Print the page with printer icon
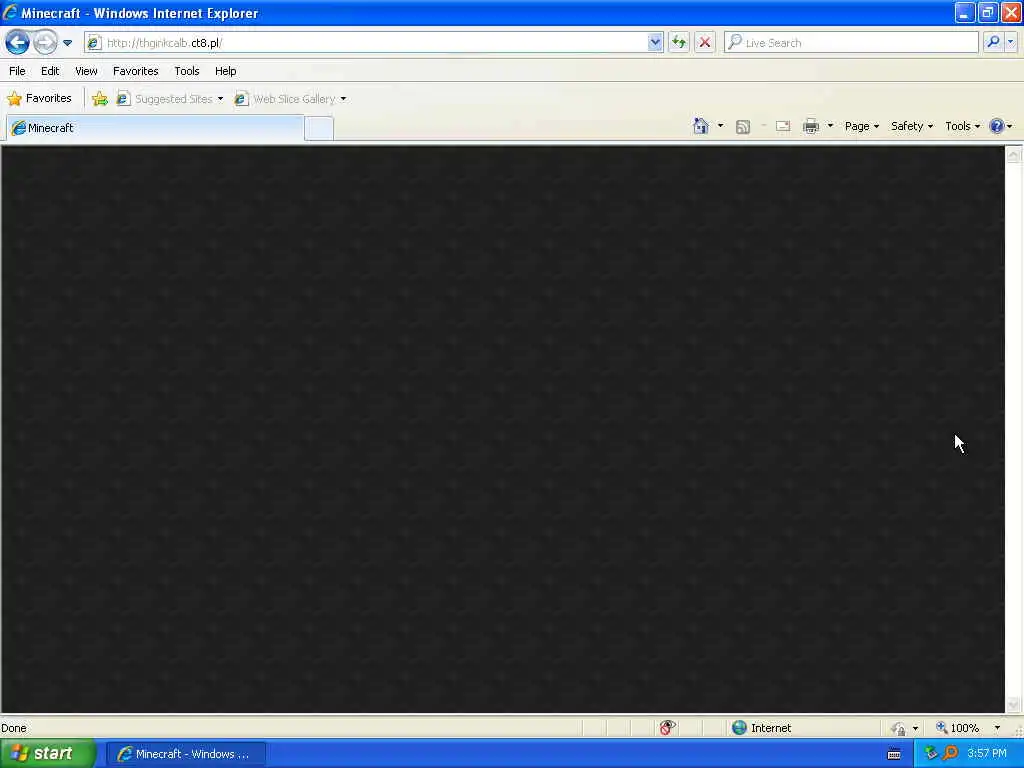1024x768 pixels. point(811,126)
